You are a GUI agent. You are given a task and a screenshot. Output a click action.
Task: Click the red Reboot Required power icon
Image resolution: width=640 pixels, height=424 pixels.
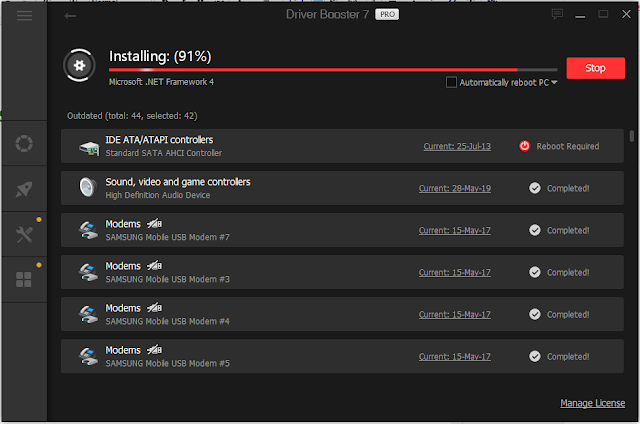pos(524,146)
